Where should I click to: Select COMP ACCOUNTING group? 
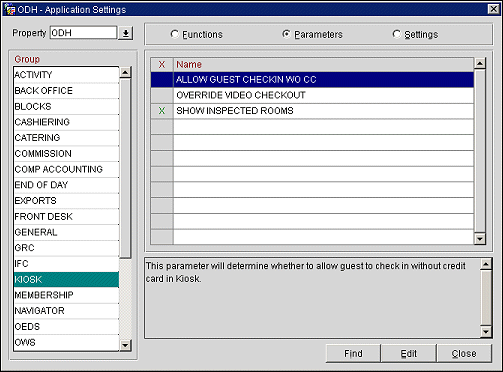coord(66,169)
